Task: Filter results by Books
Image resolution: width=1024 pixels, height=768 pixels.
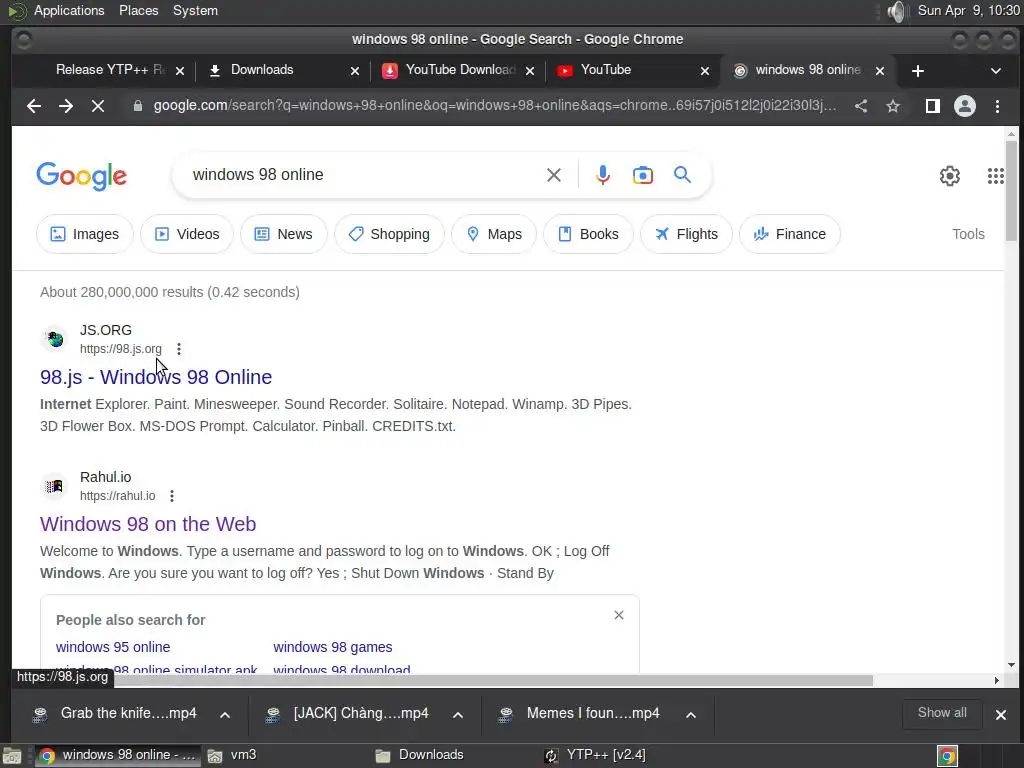Action: [x=588, y=234]
